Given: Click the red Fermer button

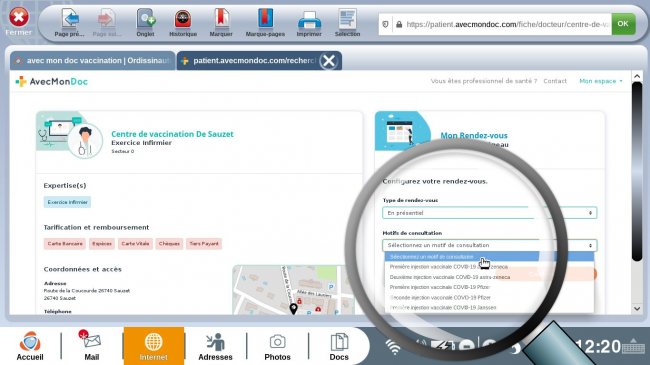Looking at the screenshot, I should [19, 17].
